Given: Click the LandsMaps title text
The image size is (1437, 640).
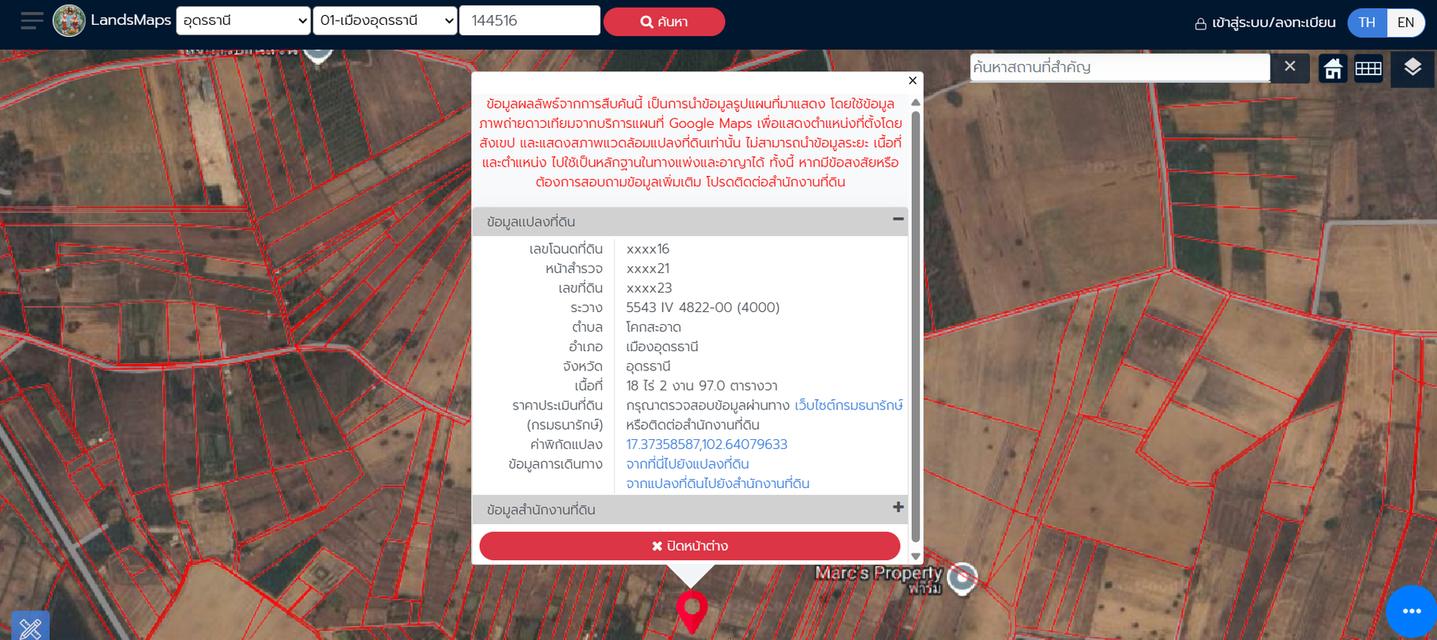Looking at the screenshot, I should click(x=131, y=20).
